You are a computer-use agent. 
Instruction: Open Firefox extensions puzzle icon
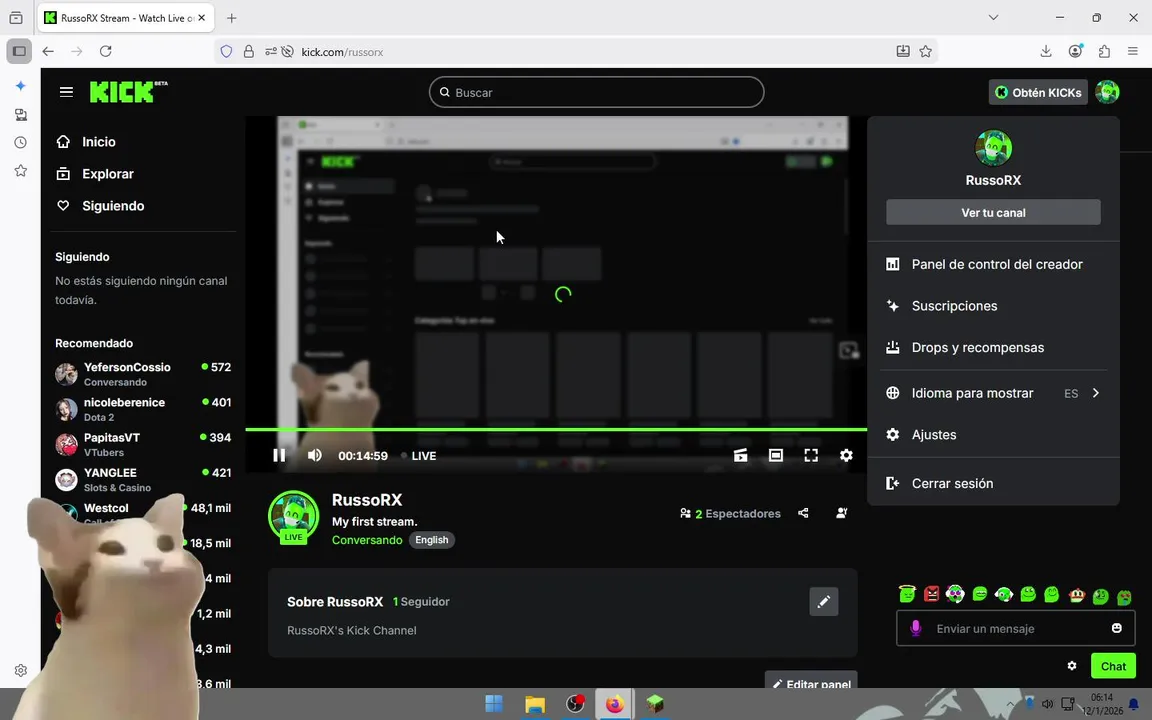click(x=1104, y=51)
